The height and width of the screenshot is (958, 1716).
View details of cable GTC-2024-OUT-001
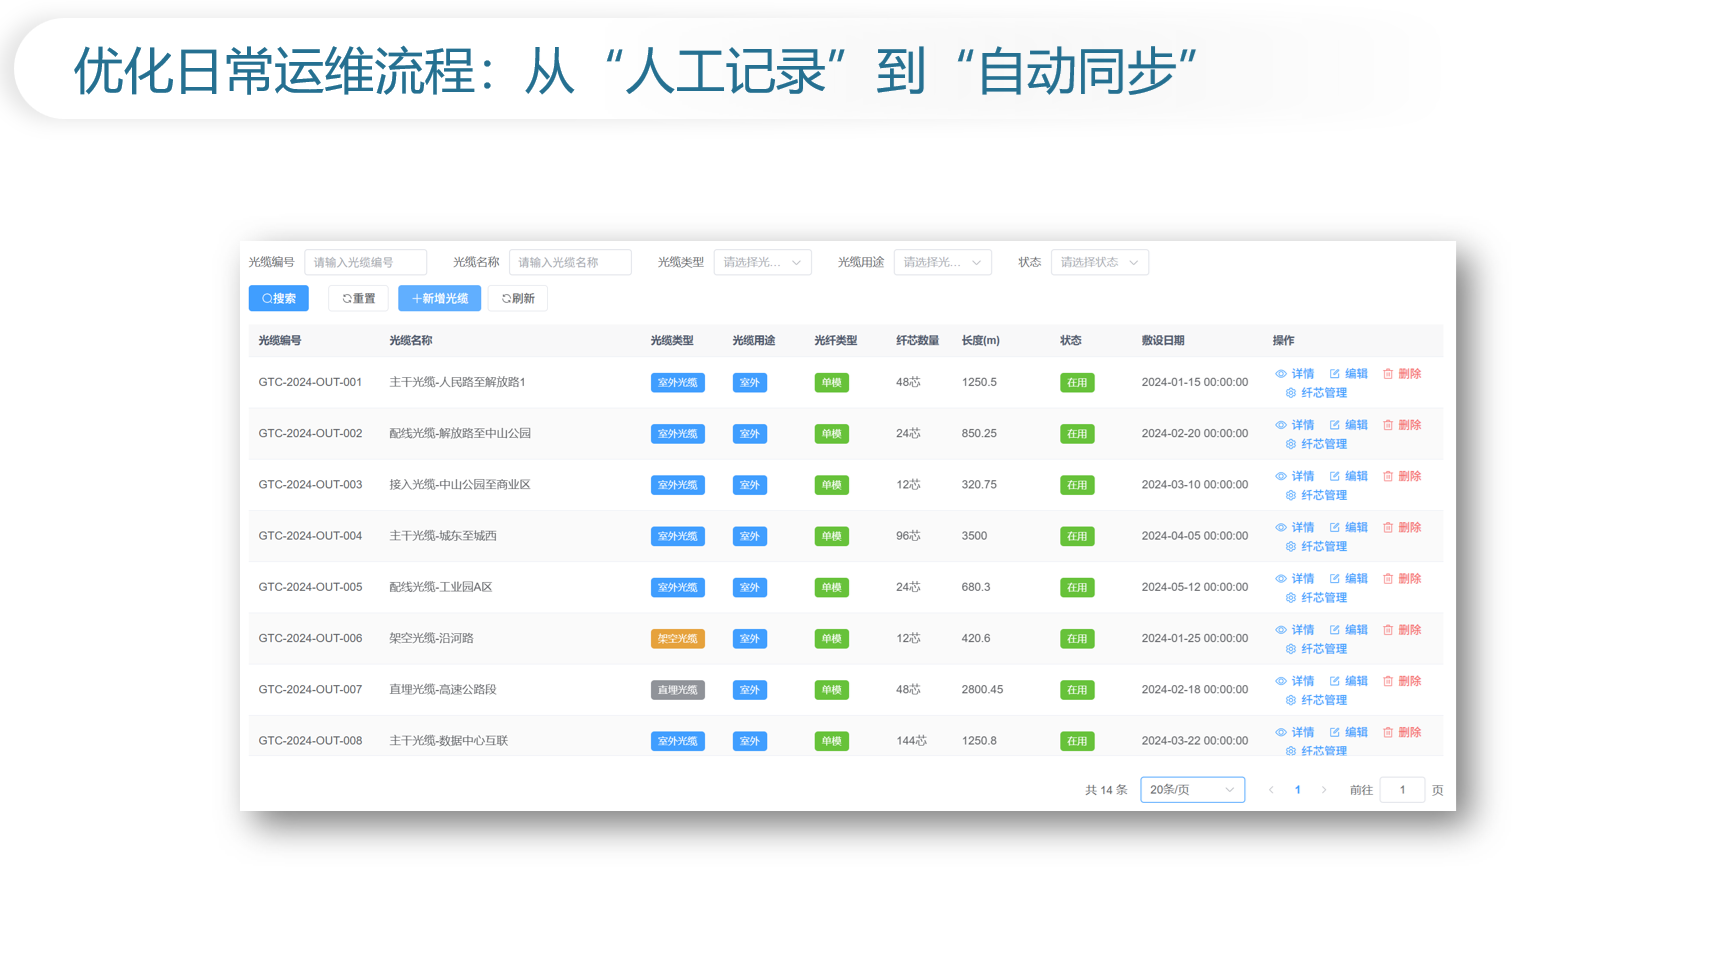[1294, 374]
